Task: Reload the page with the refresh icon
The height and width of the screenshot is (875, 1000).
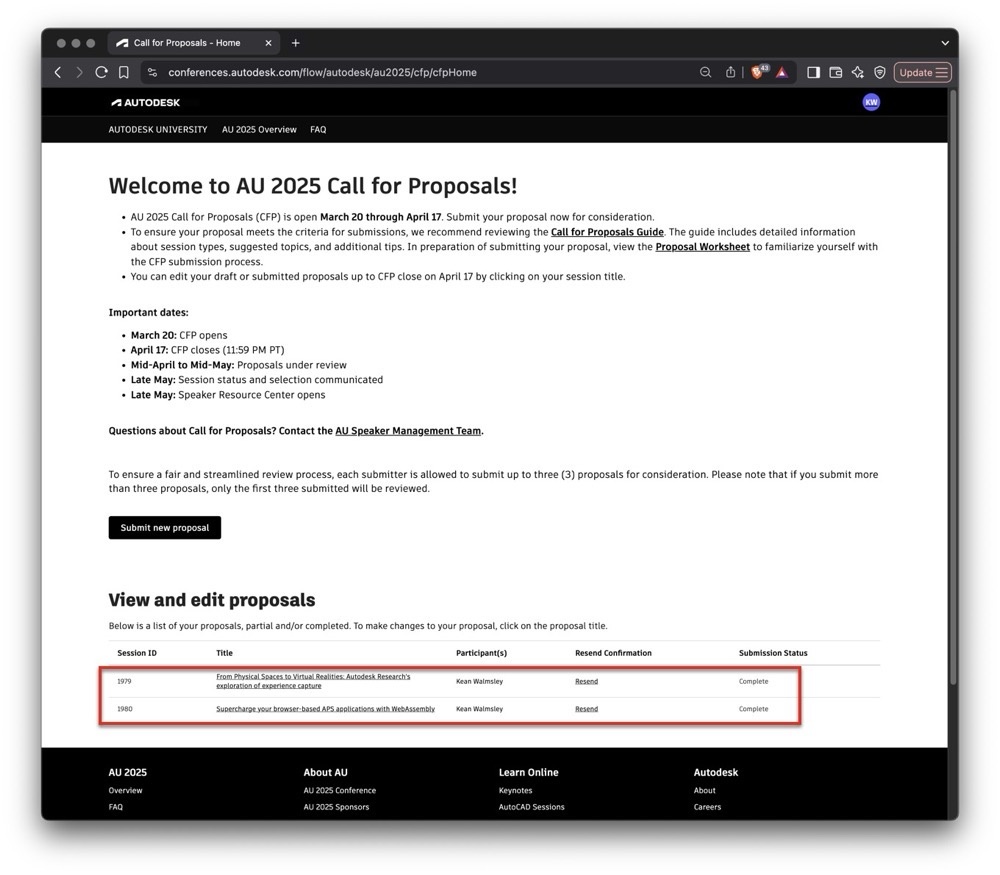Action: (x=101, y=72)
